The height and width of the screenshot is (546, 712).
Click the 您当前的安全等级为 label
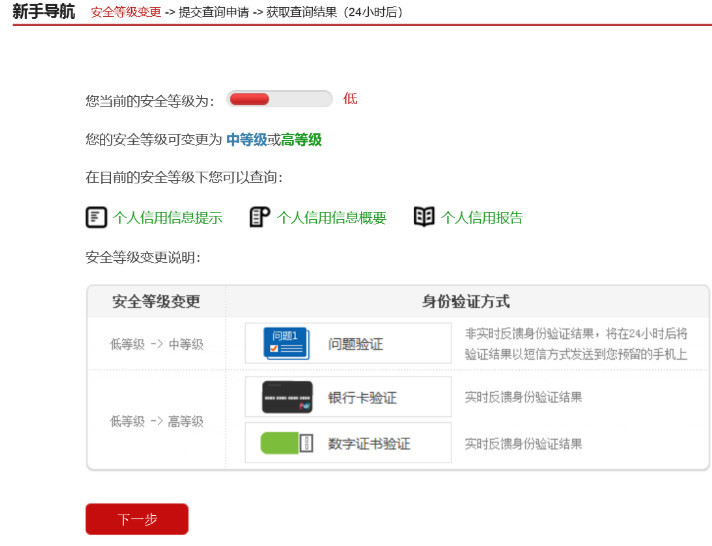pos(150,101)
